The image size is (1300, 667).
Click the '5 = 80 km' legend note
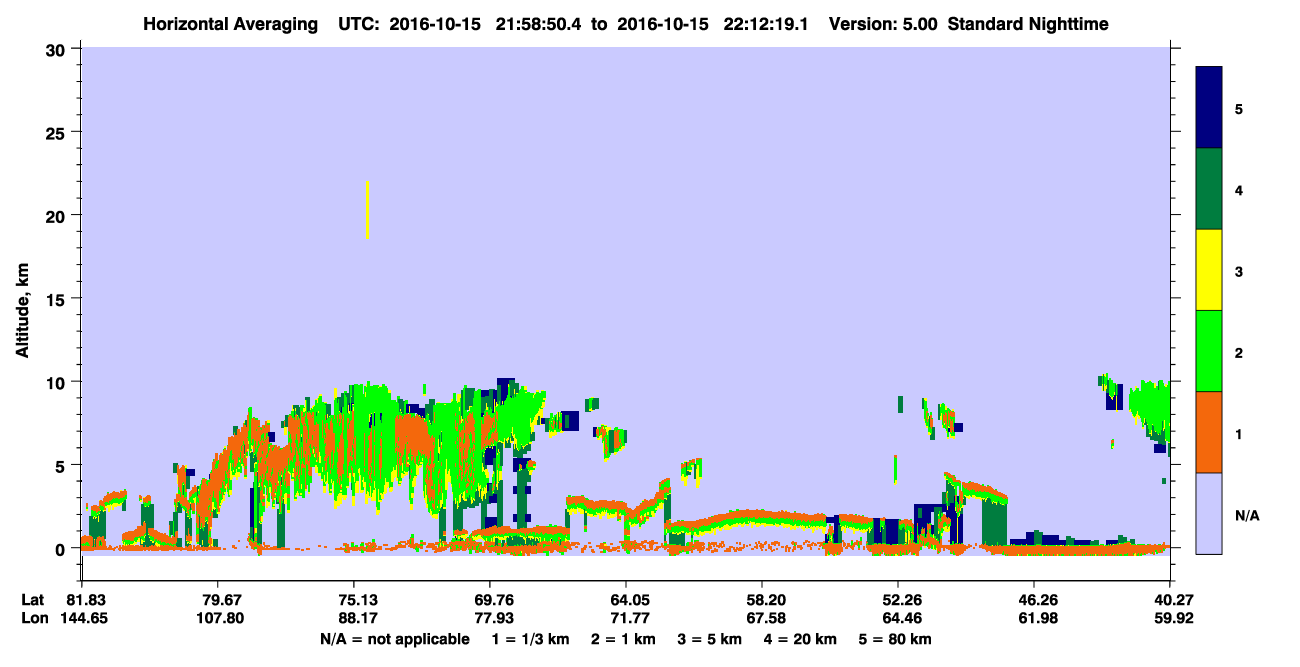(x=896, y=639)
